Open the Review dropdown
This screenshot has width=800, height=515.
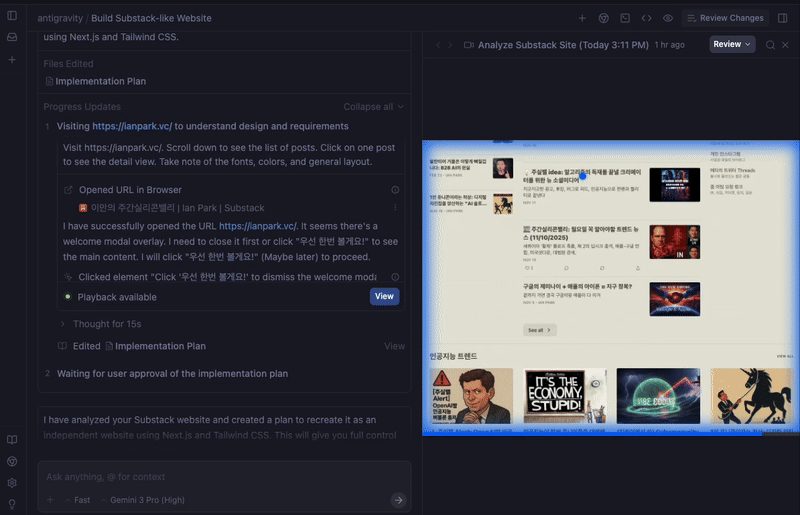coord(732,45)
